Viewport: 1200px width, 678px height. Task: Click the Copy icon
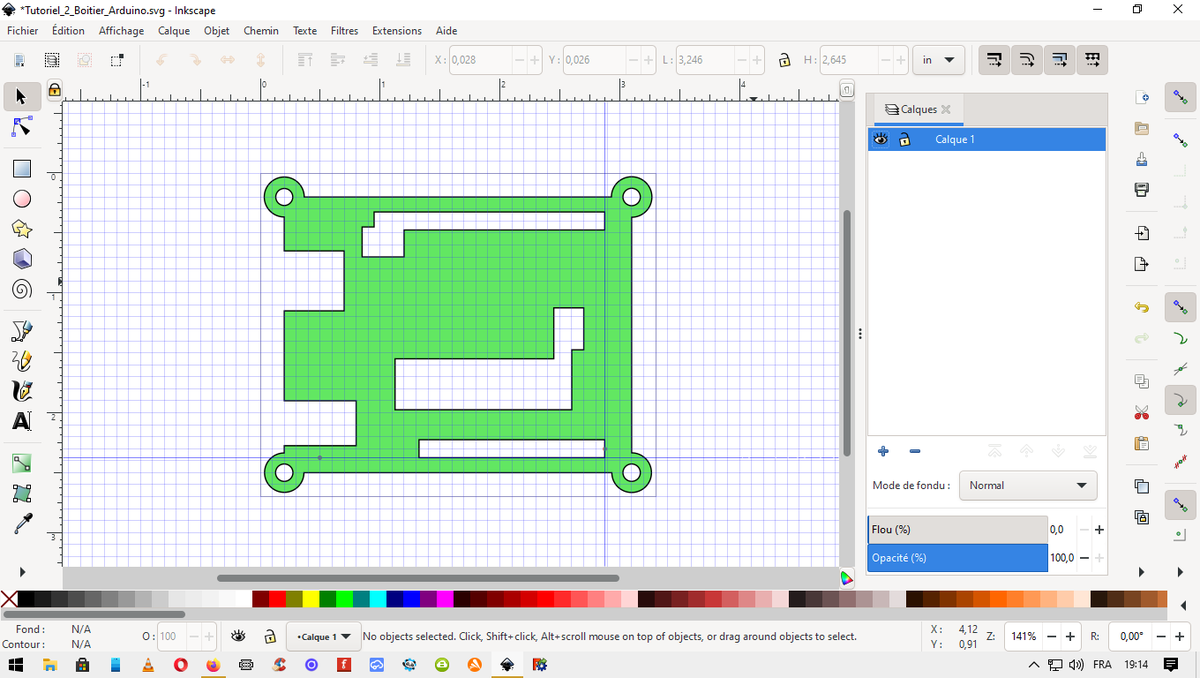click(1142, 381)
